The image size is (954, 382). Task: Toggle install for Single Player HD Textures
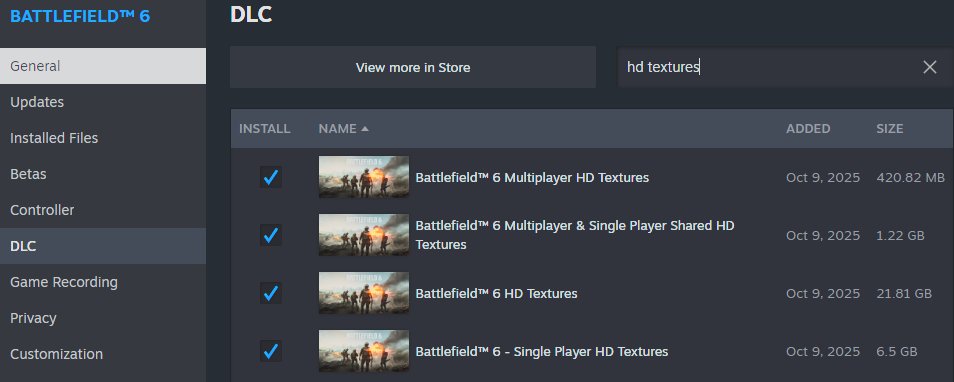coord(271,351)
